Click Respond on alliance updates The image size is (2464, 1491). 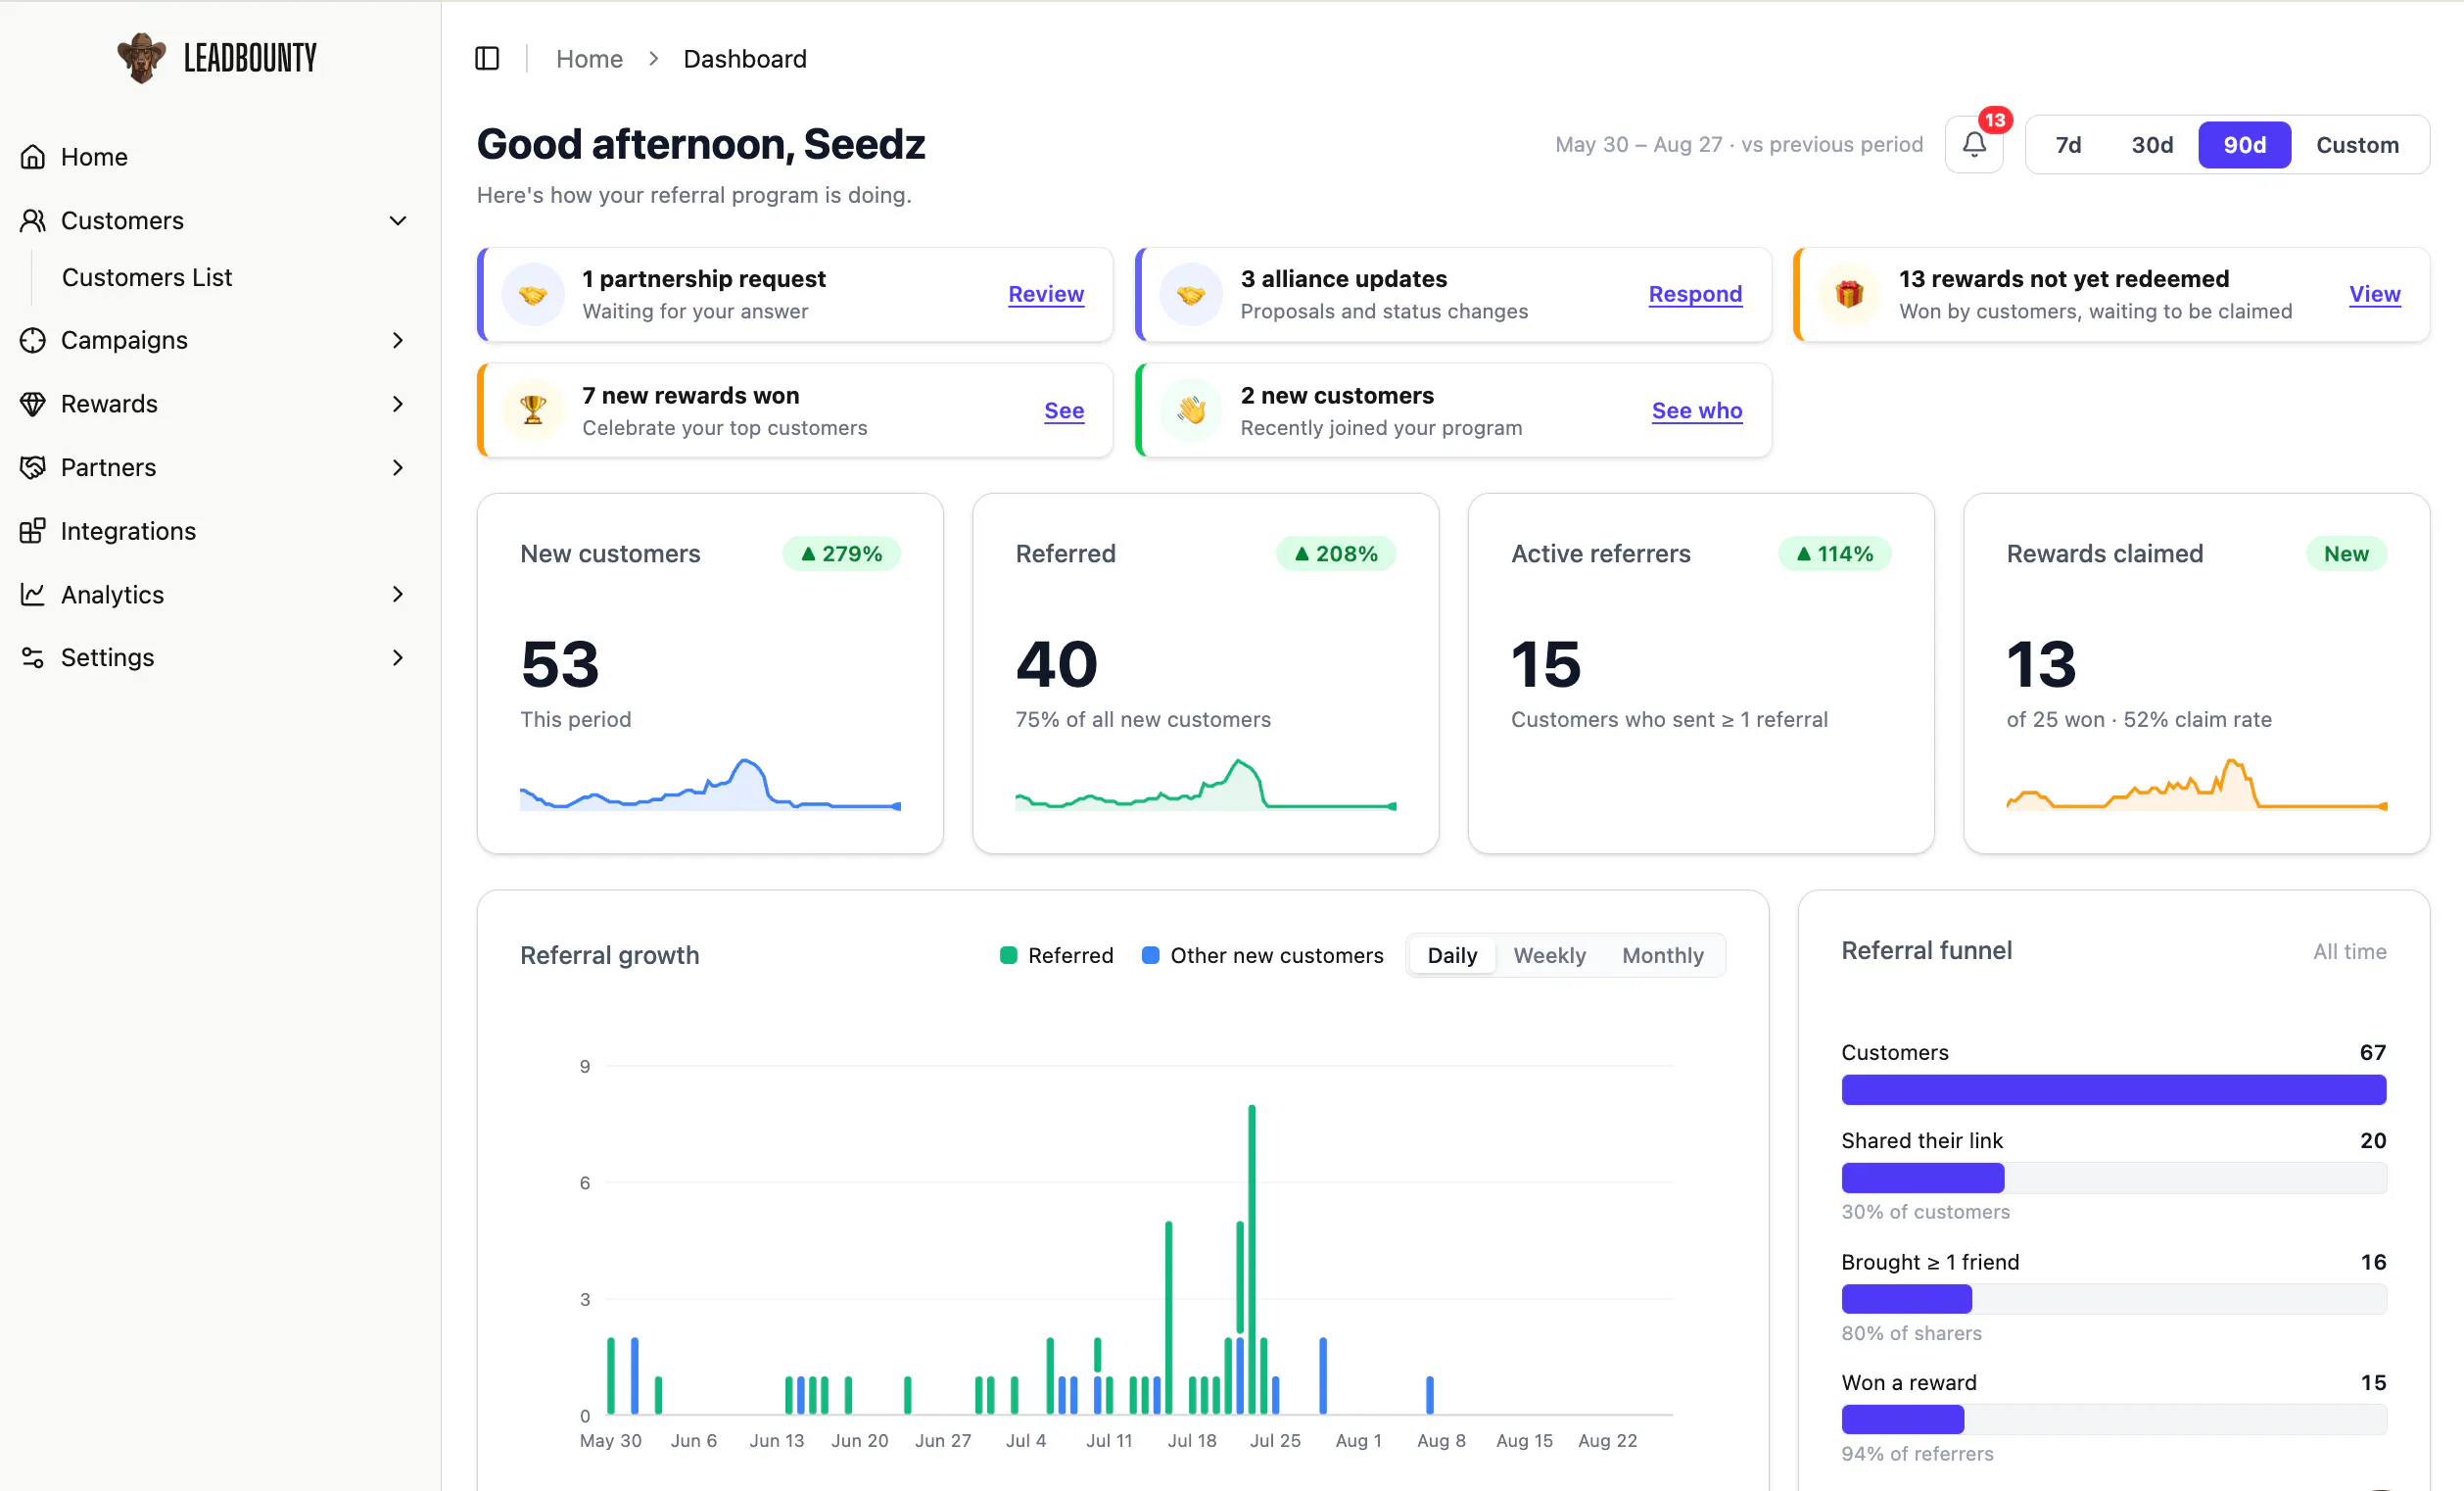[x=1695, y=294]
